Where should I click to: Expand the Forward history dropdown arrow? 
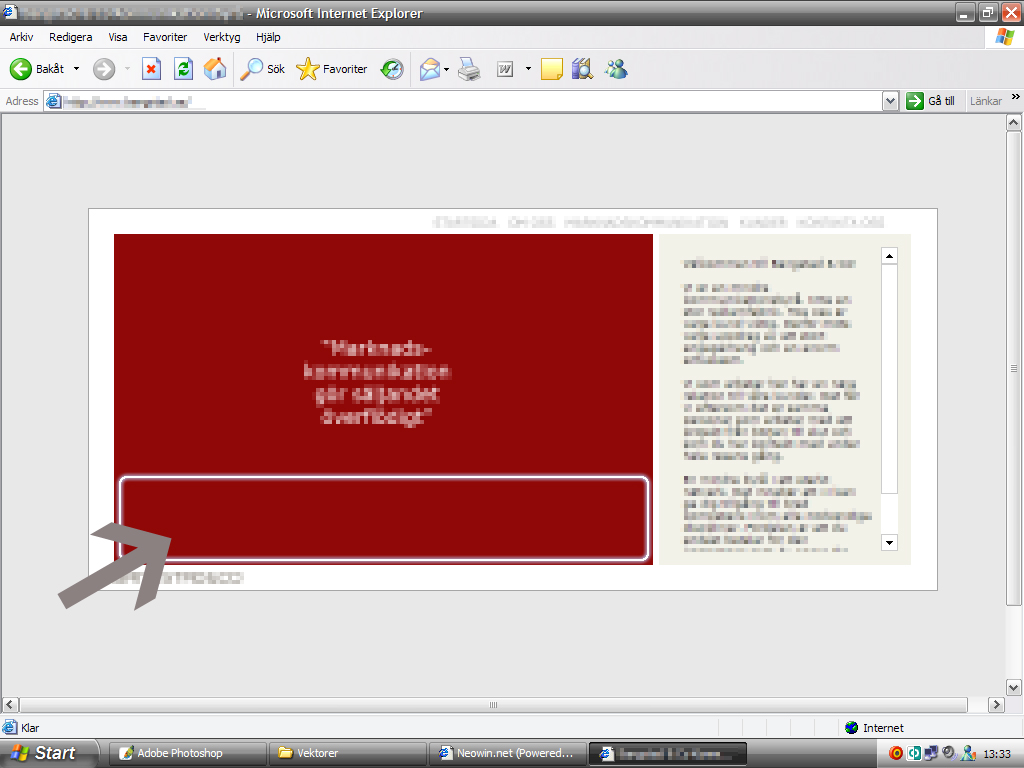[x=127, y=69]
